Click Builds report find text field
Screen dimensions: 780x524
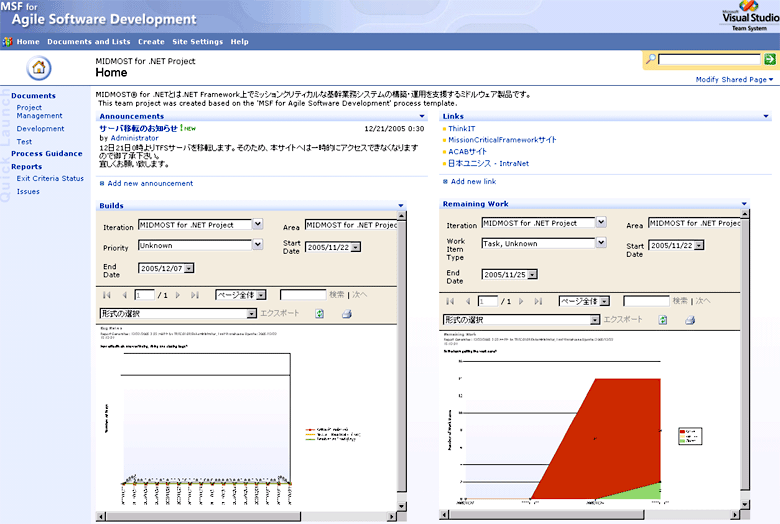(x=303, y=295)
